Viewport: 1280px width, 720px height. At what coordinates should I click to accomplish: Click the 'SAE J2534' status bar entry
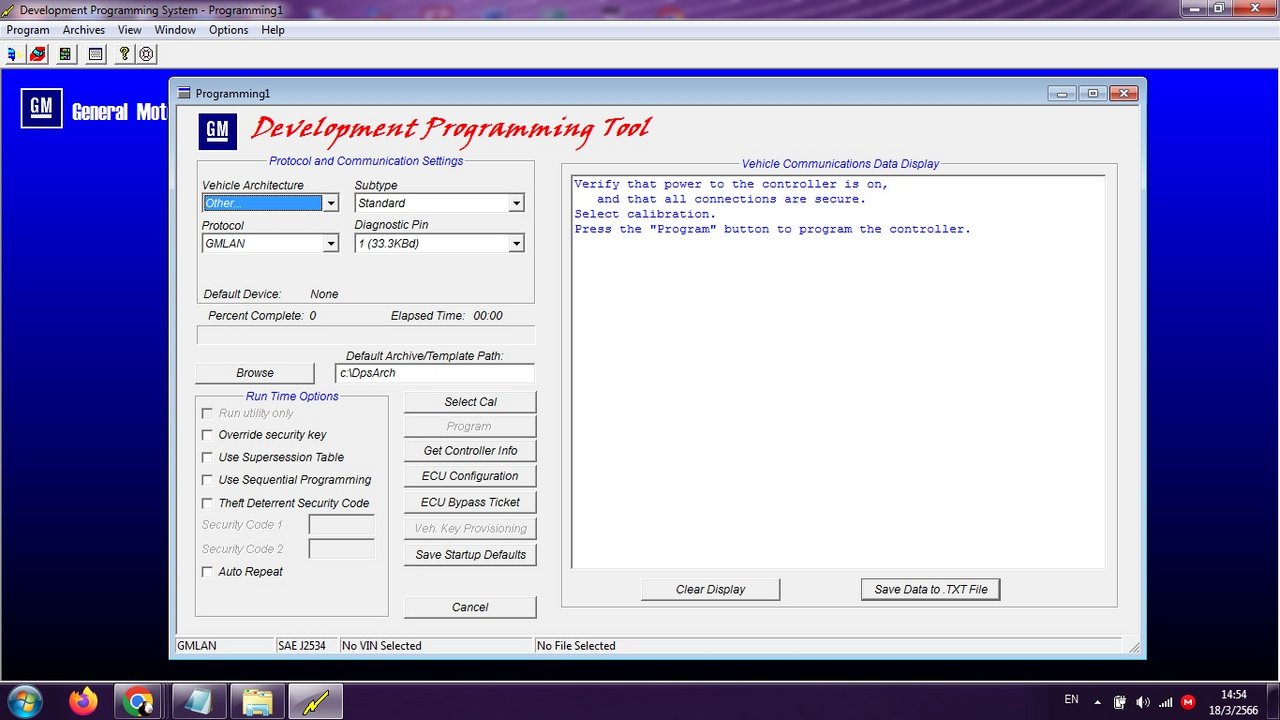point(302,646)
